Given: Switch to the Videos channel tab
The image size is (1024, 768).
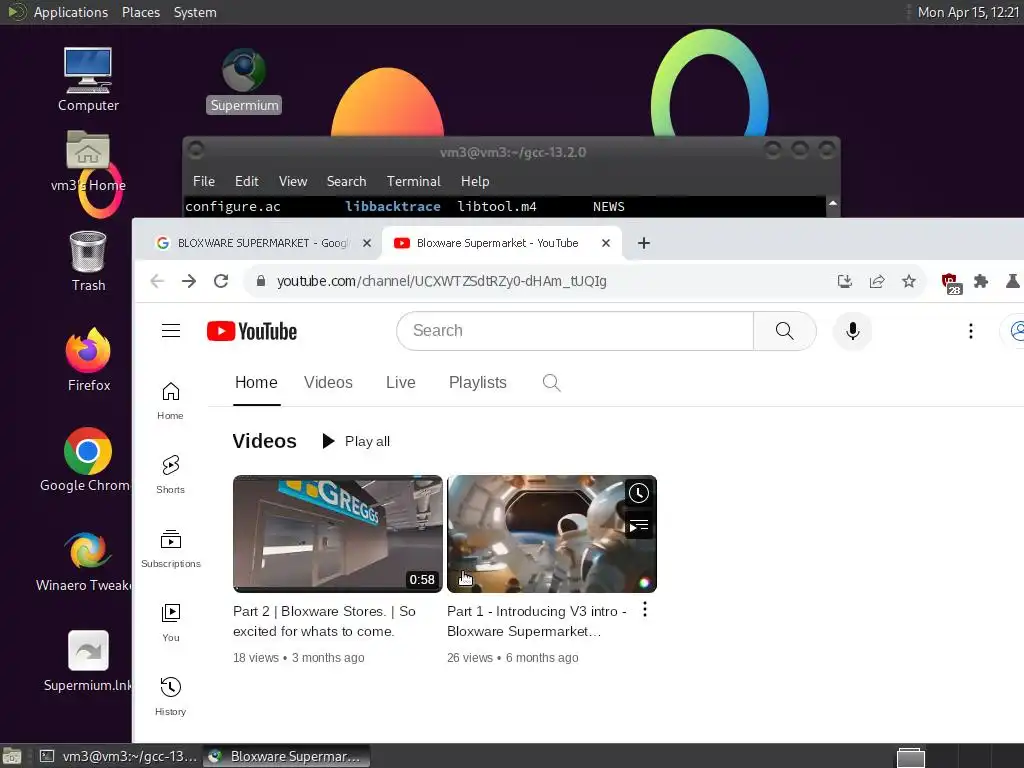Looking at the screenshot, I should pyautogui.click(x=328, y=383).
